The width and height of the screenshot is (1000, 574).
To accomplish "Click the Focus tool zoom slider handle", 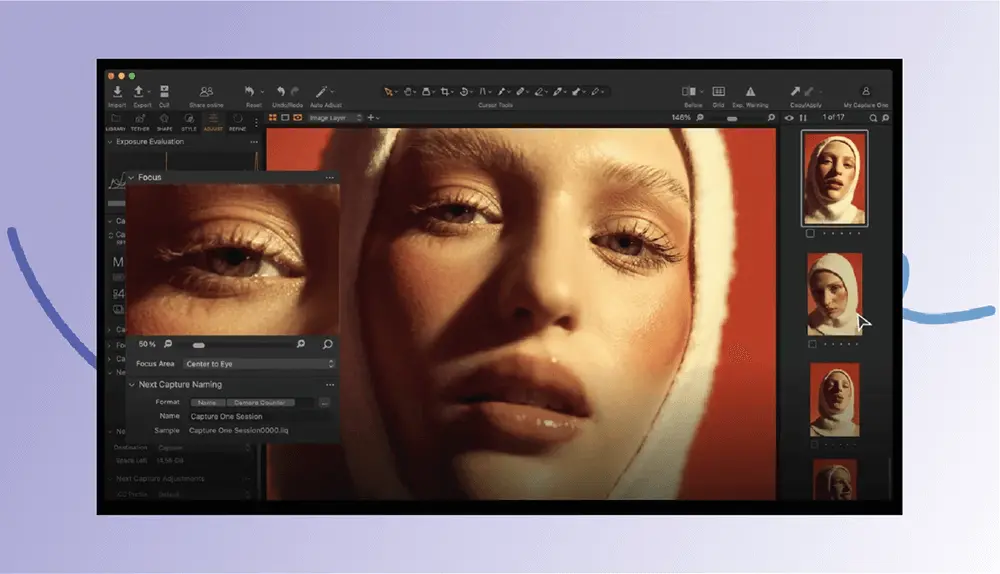I will coord(199,345).
